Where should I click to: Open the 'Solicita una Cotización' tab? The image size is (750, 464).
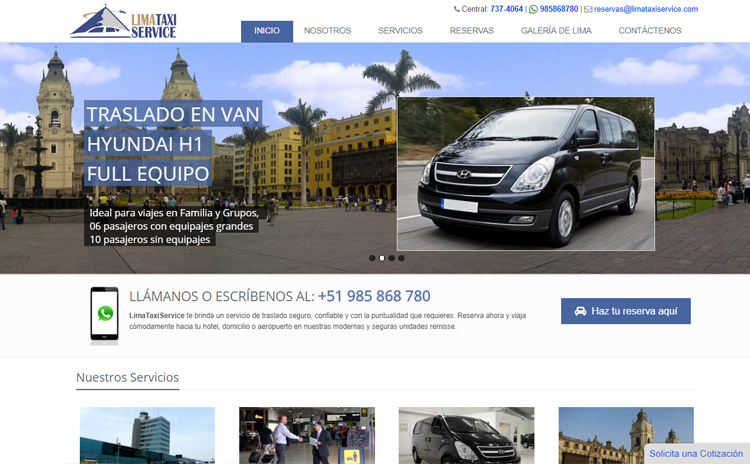pos(696,453)
